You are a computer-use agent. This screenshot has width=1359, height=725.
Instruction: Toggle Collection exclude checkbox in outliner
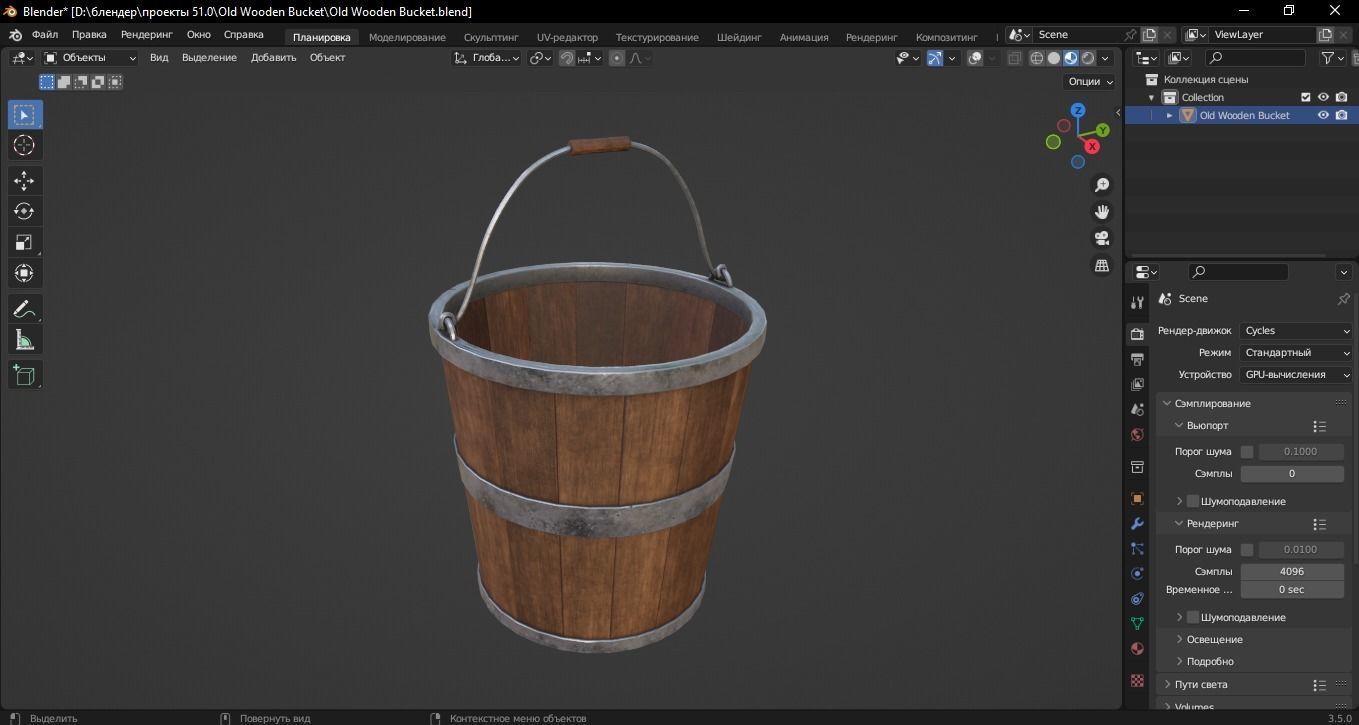pyautogui.click(x=1305, y=97)
